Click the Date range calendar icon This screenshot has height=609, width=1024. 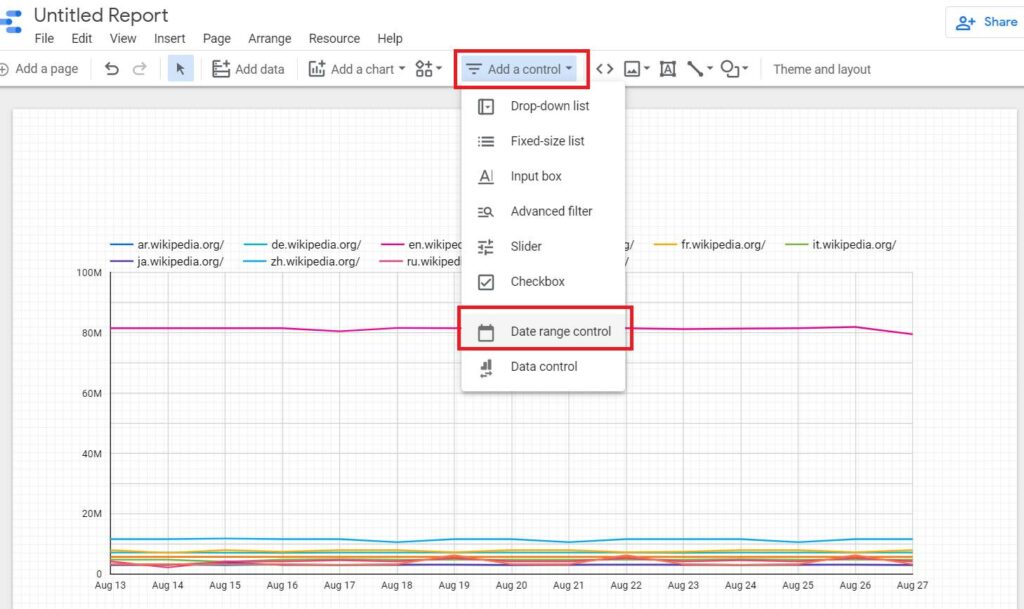[486, 332]
